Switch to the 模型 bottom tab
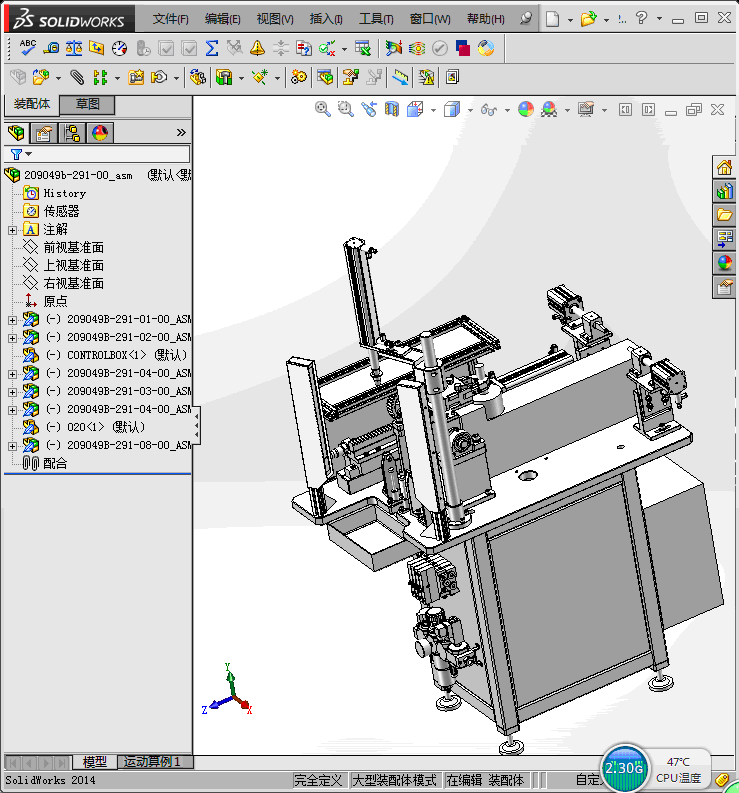Viewport: 739px width, 793px height. click(95, 762)
